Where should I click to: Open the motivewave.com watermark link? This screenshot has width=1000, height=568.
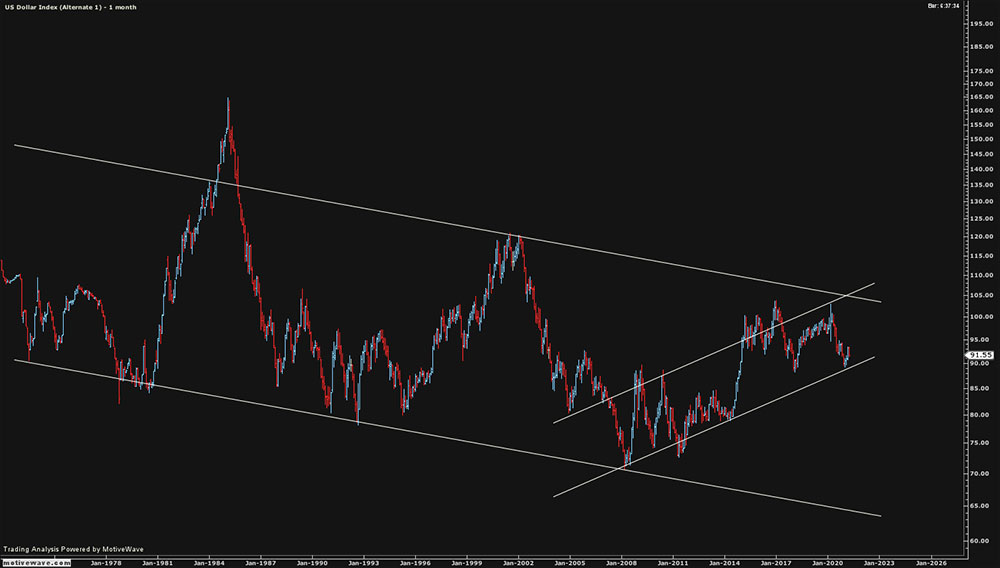tap(35, 562)
